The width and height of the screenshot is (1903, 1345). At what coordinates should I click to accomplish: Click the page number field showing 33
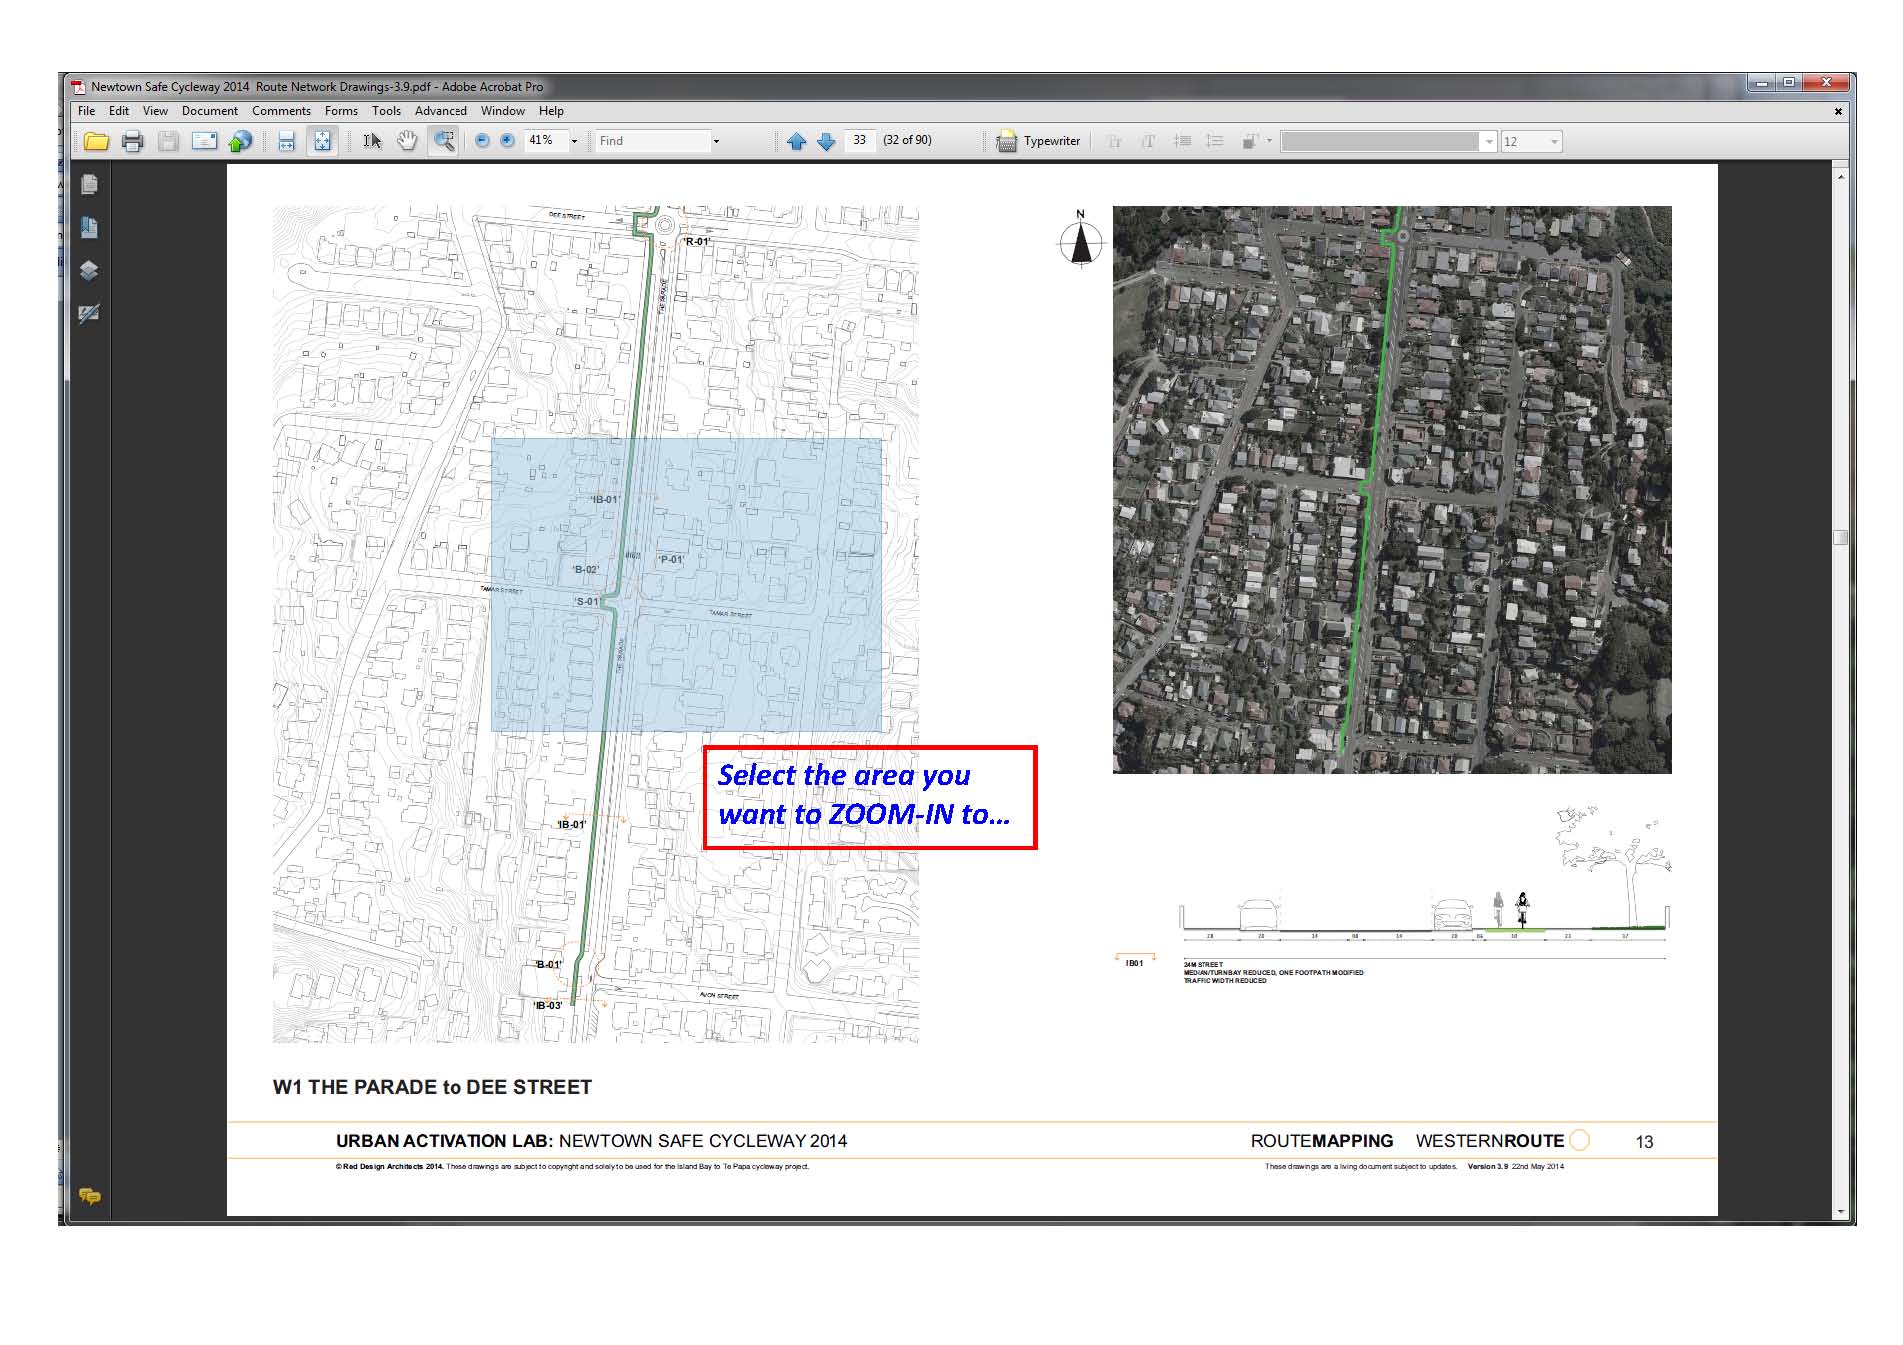(859, 141)
